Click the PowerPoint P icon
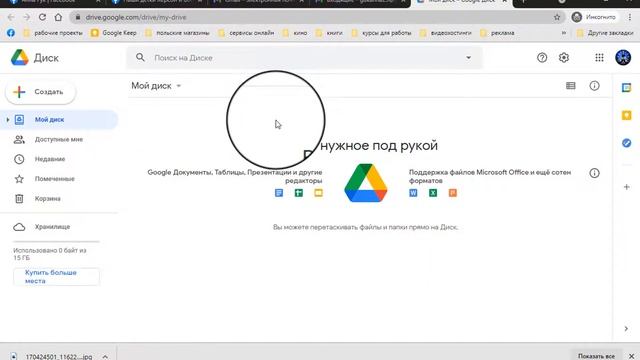Screen dimensions: 640x360 point(453,193)
